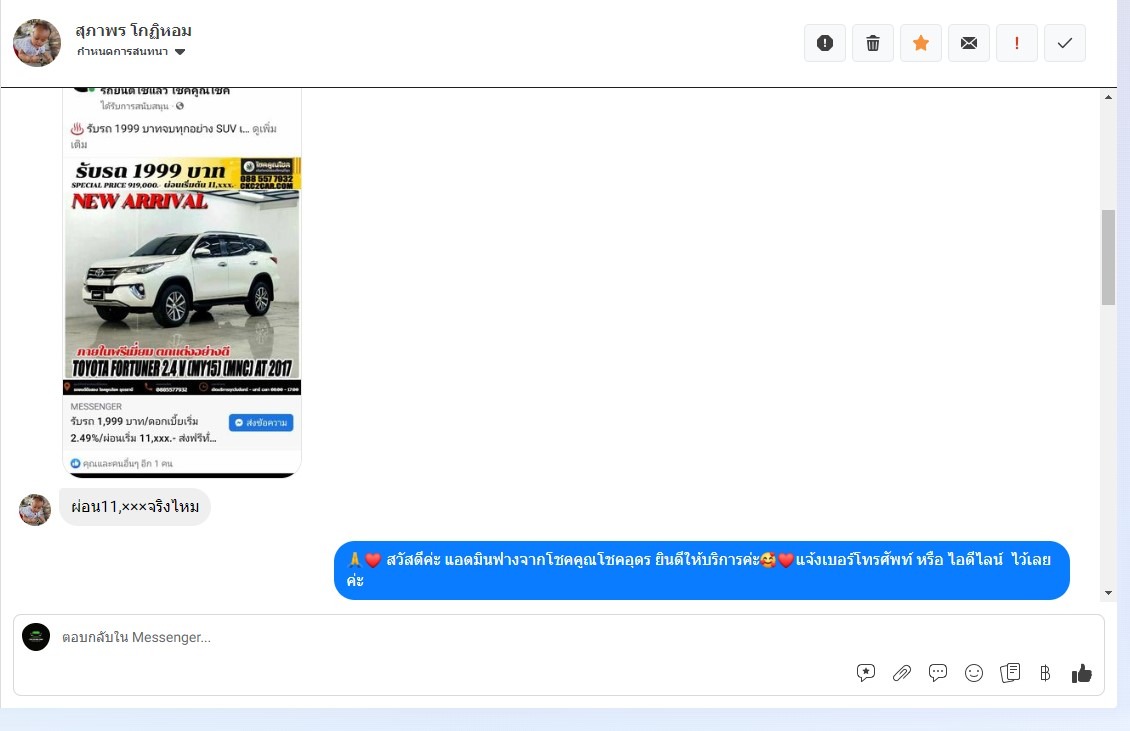
Task: Delete this conversation using trash icon
Action: point(873,43)
